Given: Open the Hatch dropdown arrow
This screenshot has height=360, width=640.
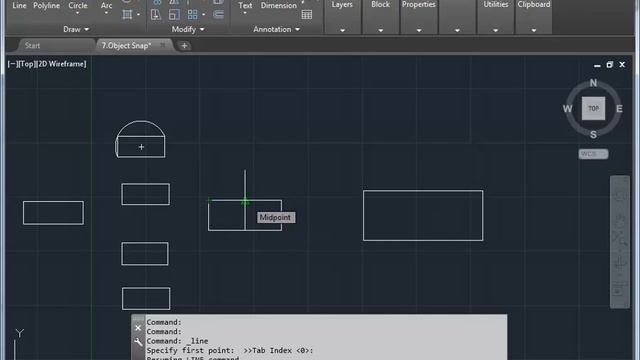Looking at the screenshot, I should pyautogui.click(x=138, y=15).
